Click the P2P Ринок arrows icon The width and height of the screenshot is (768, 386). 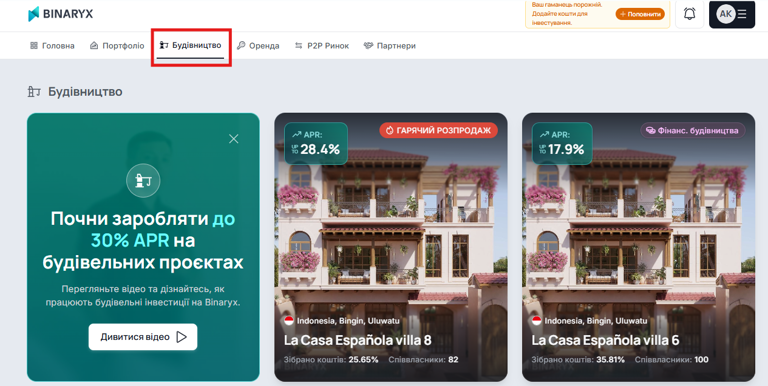click(x=298, y=46)
